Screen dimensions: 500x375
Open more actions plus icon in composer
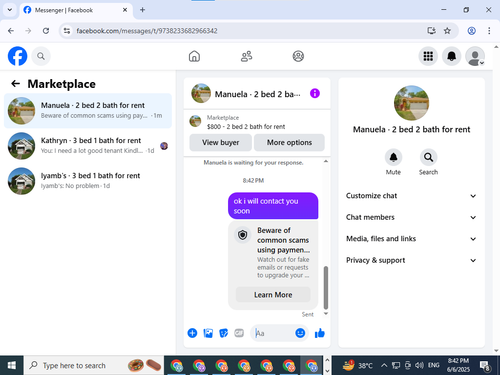coord(192,333)
